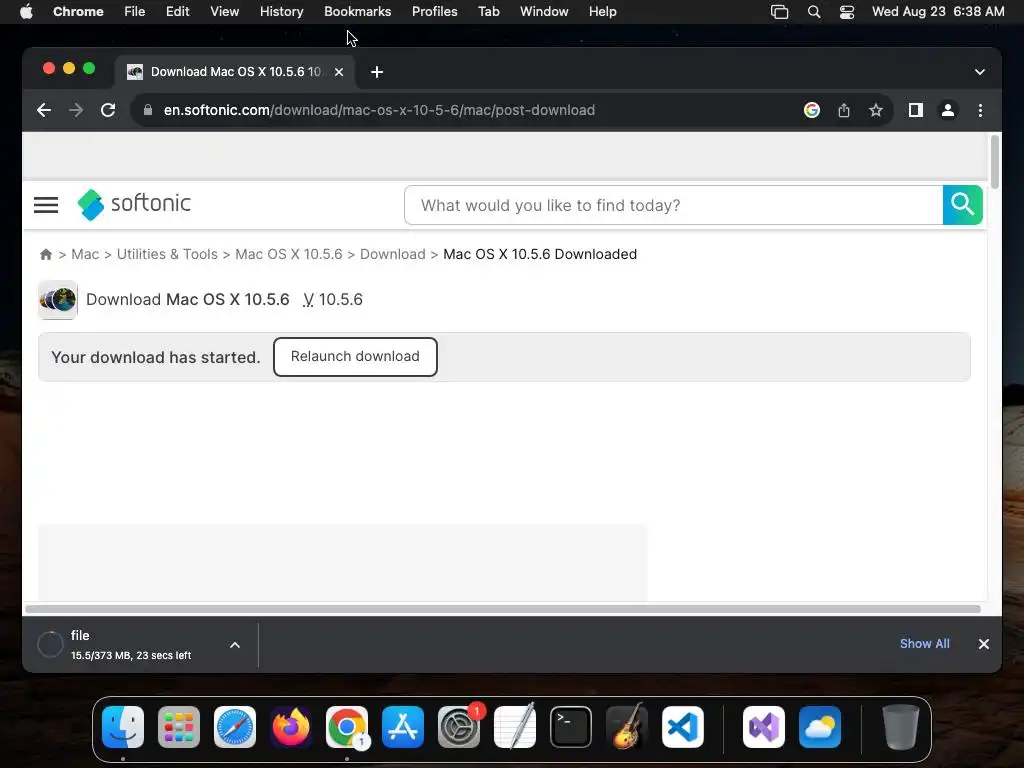Open the Chrome profile menu
The height and width of the screenshot is (768, 1024).
pos(948,110)
